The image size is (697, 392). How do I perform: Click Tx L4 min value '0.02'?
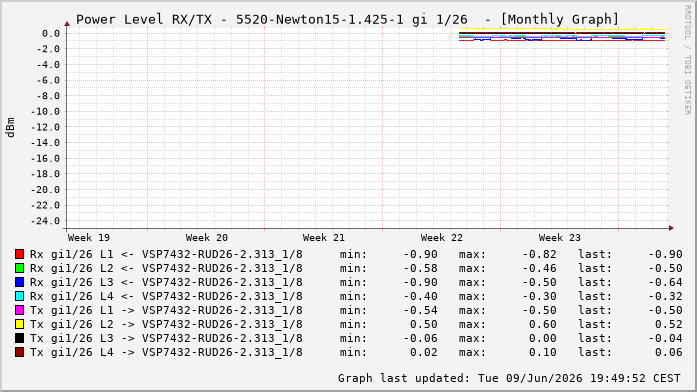424,352
